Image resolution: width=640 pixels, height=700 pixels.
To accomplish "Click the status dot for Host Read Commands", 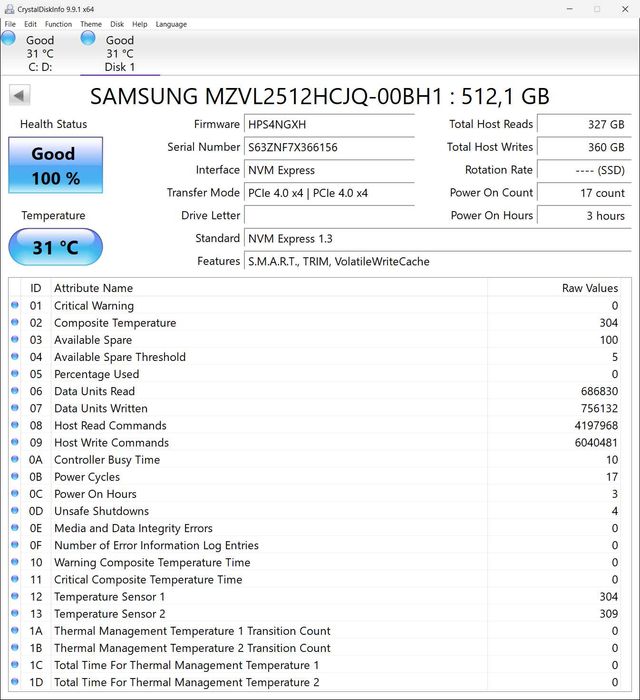I will tap(15, 425).
